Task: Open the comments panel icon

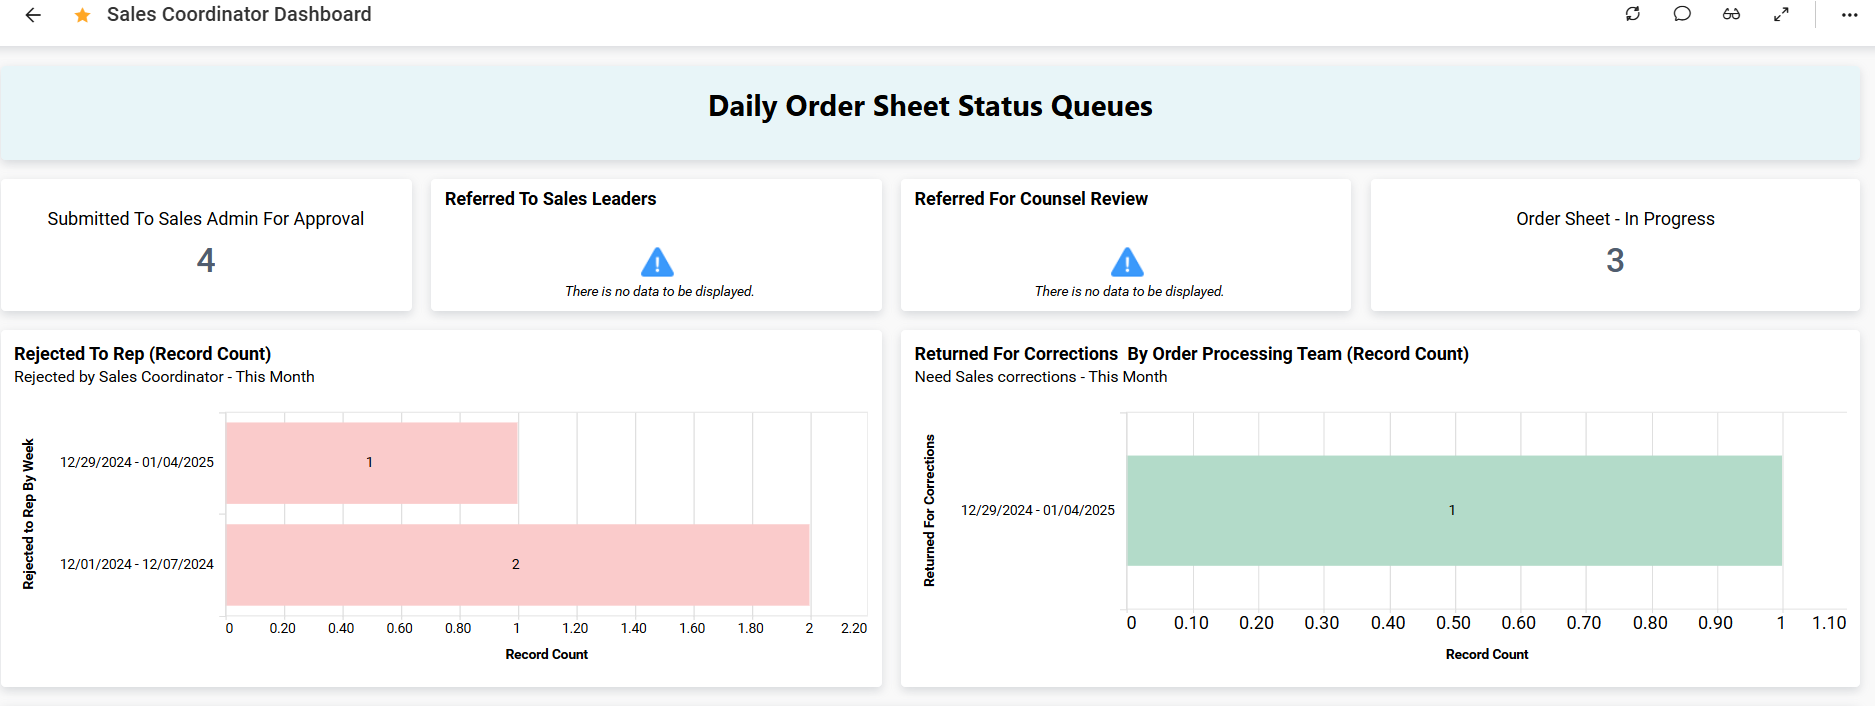Action: 1682,14
